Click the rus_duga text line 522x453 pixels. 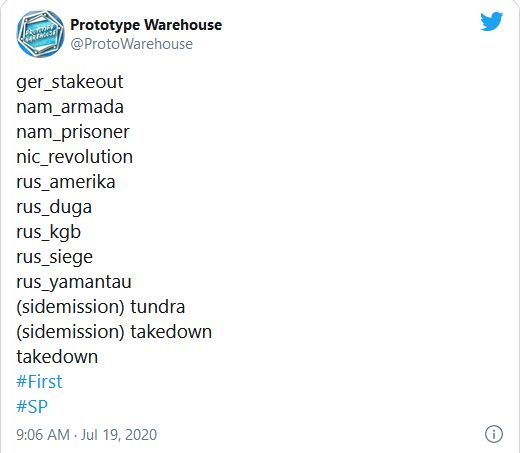pos(54,207)
